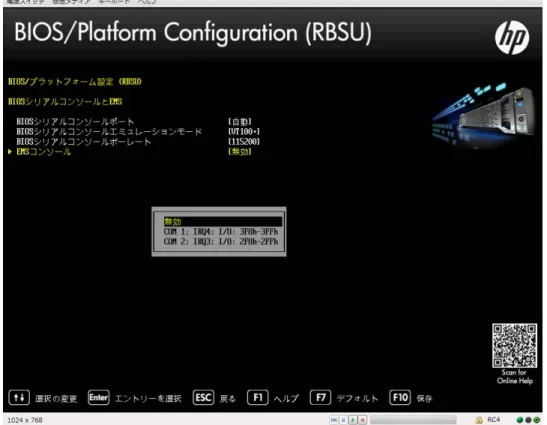Click the 保存 label next to F10

coord(424,398)
